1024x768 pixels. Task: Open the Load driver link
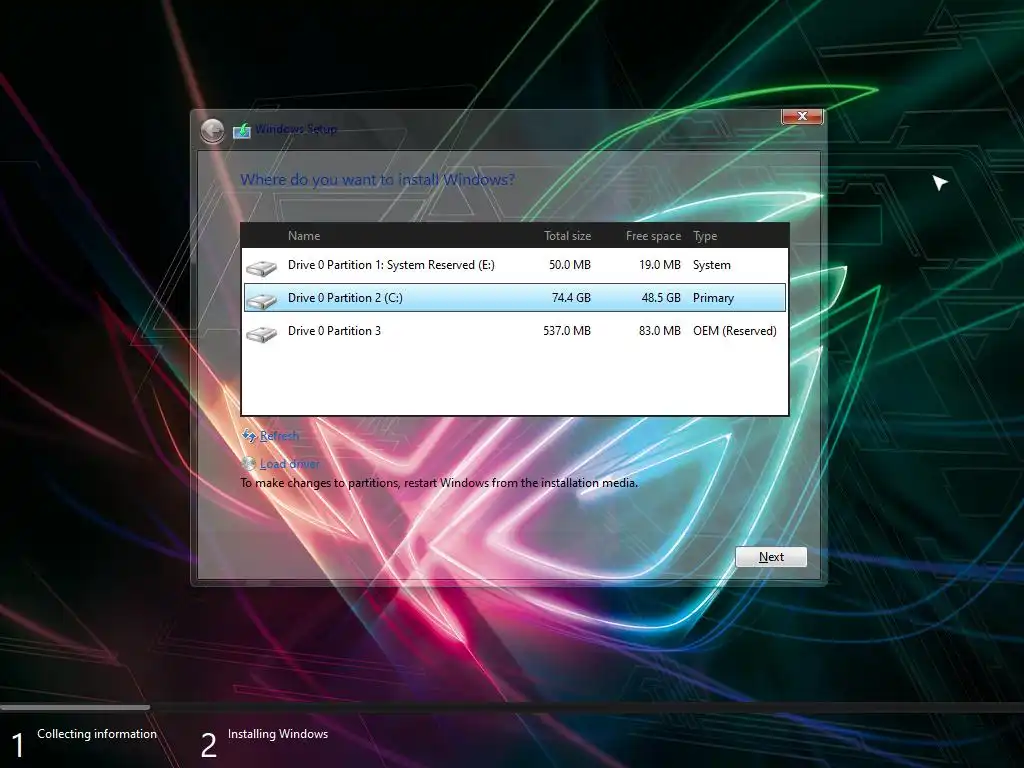coord(290,464)
